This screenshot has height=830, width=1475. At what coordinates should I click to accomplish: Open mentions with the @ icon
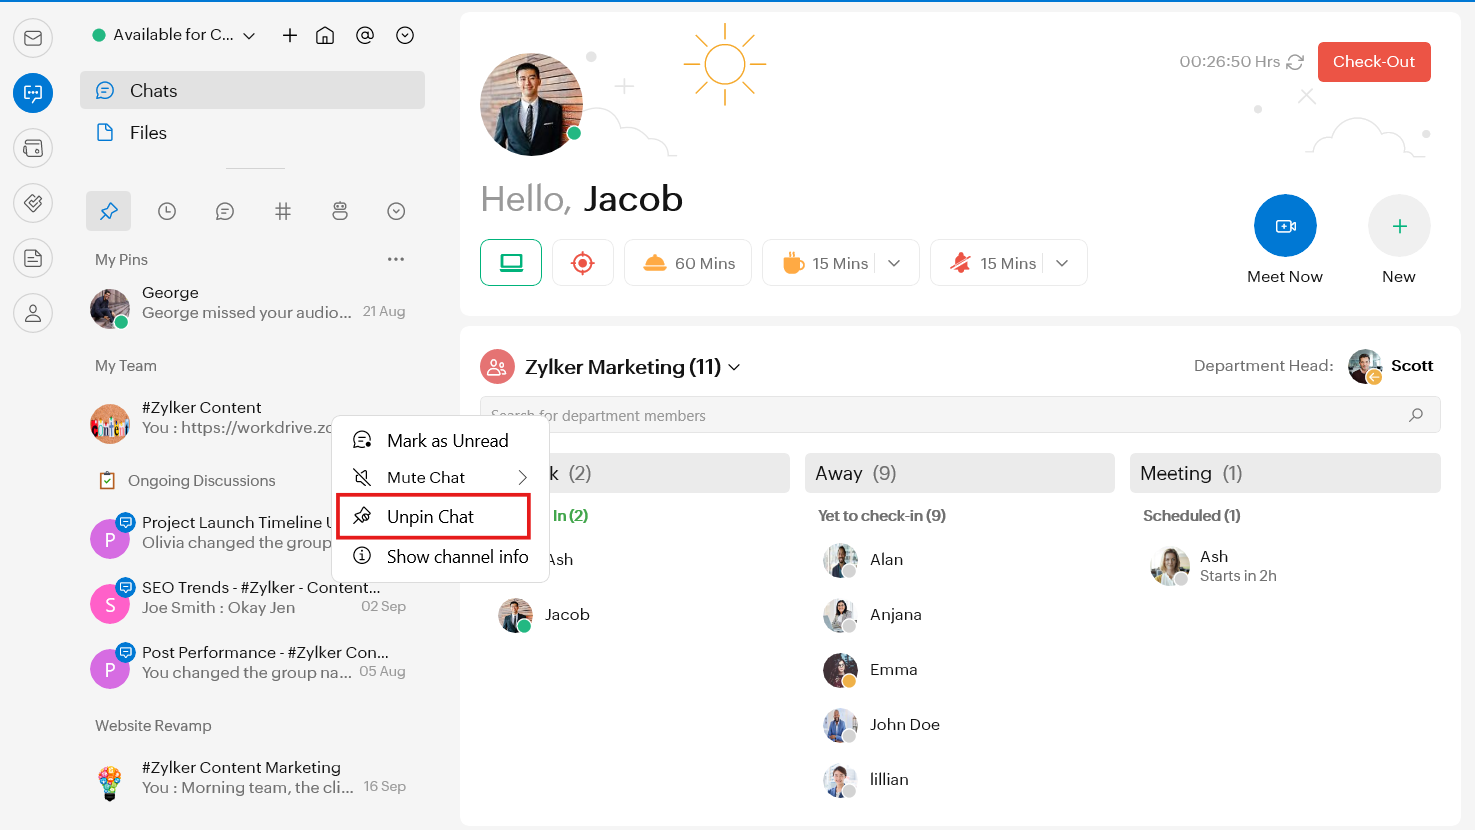[365, 35]
